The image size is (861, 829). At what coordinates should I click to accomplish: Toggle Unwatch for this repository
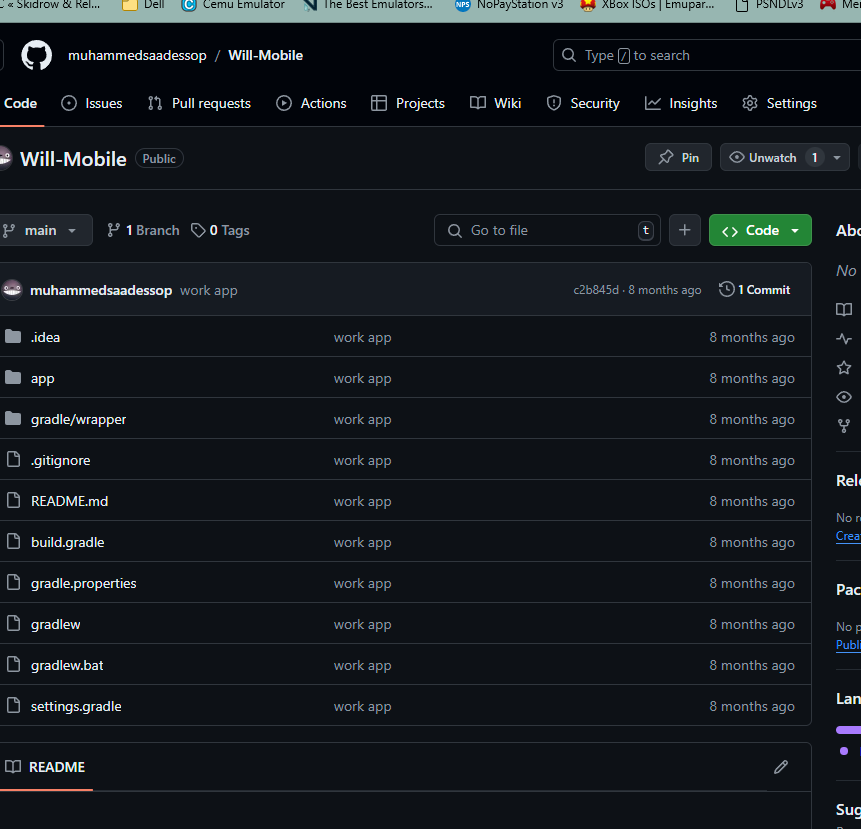763,157
